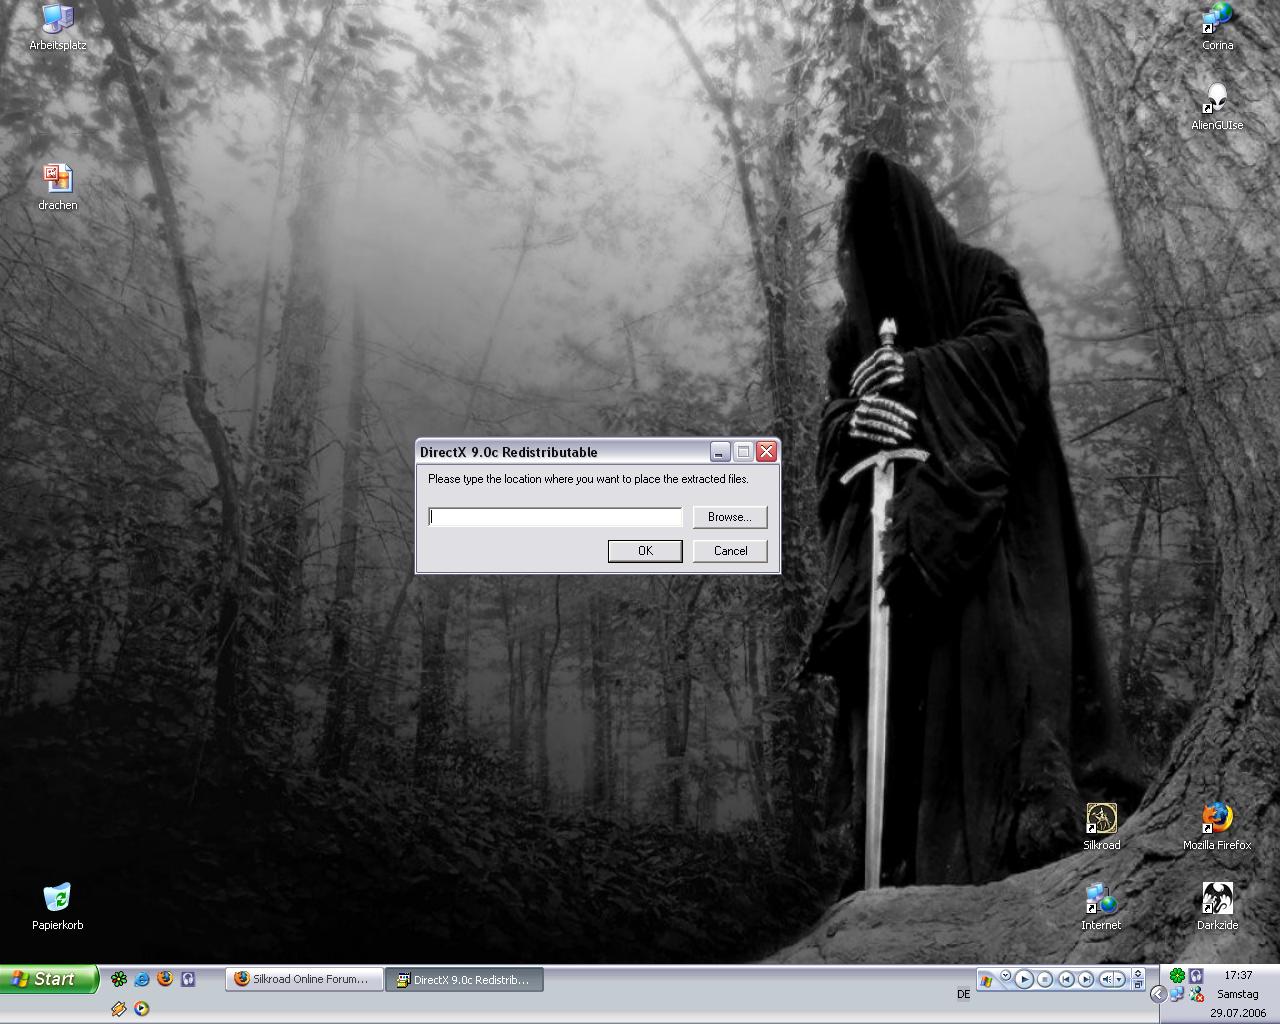This screenshot has height=1024, width=1280.
Task: Select the Mozilla Firefox desktop shortcut
Action: click(1216, 820)
